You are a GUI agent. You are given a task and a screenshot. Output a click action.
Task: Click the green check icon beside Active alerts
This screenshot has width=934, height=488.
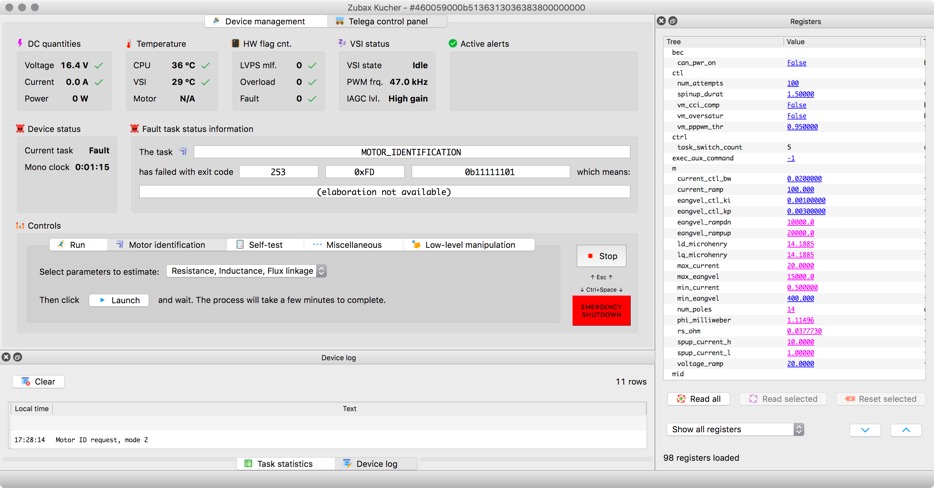[x=453, y=43]
